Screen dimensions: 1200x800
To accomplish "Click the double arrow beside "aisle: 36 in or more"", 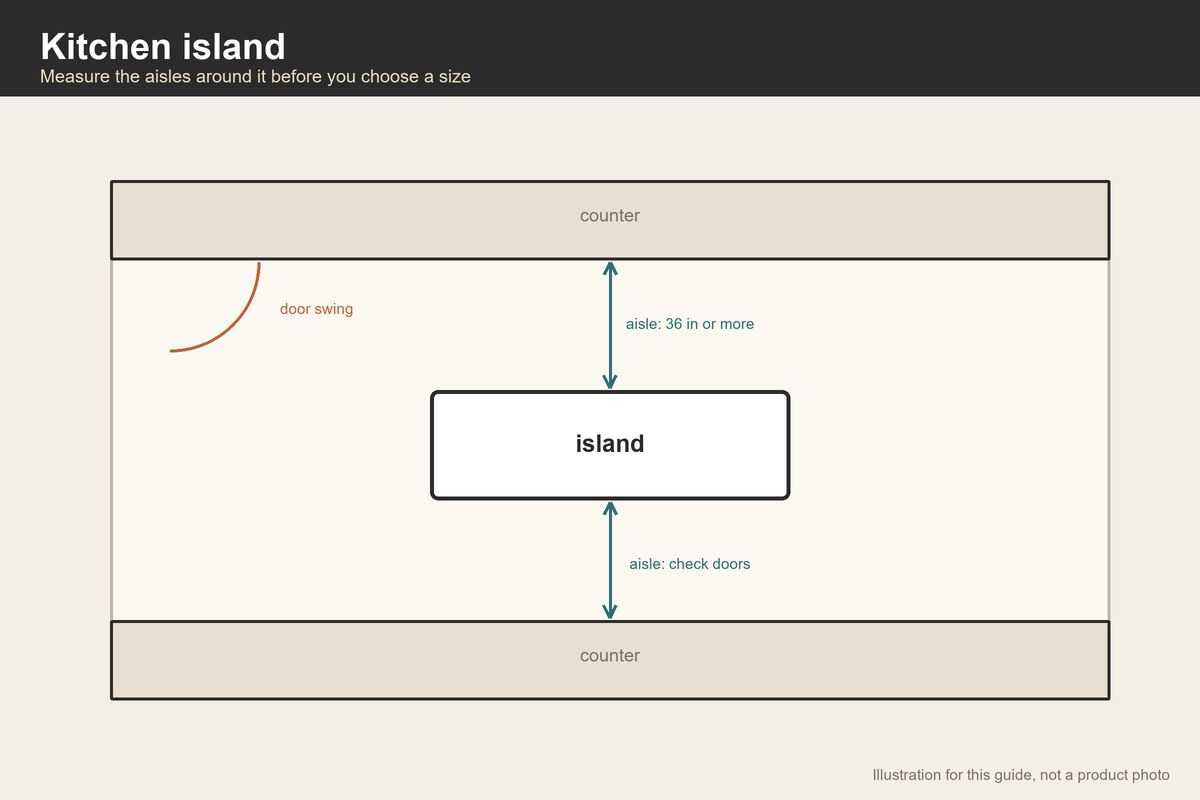I will point(610,325).
